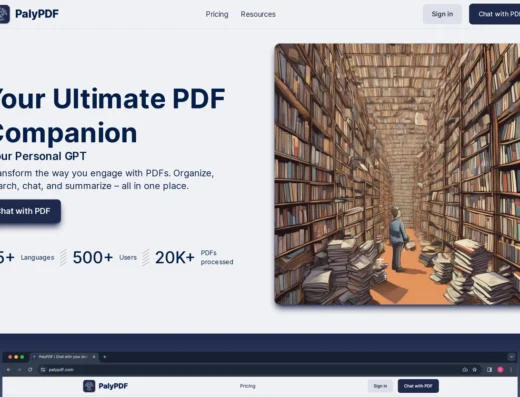The width and height of the screenshot is (520, 397).
Task: Click the 'Personal GPT' subtitle text
Action: click(x=51, y=156)
